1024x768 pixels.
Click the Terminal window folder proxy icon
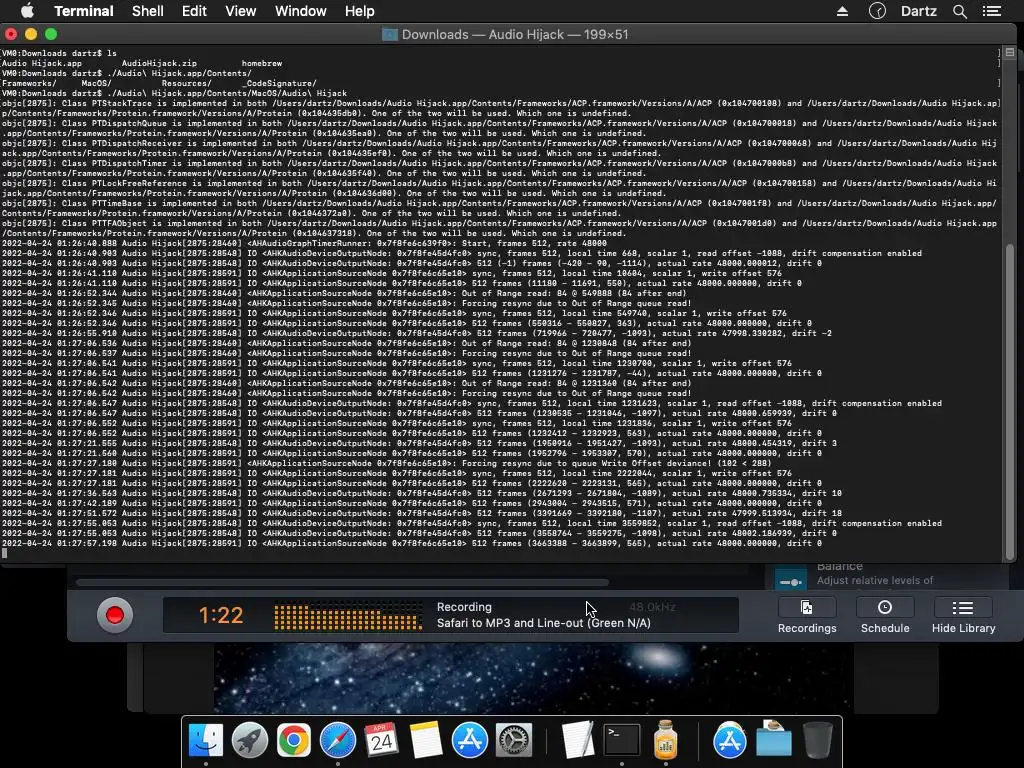click(x=390, y=35)
